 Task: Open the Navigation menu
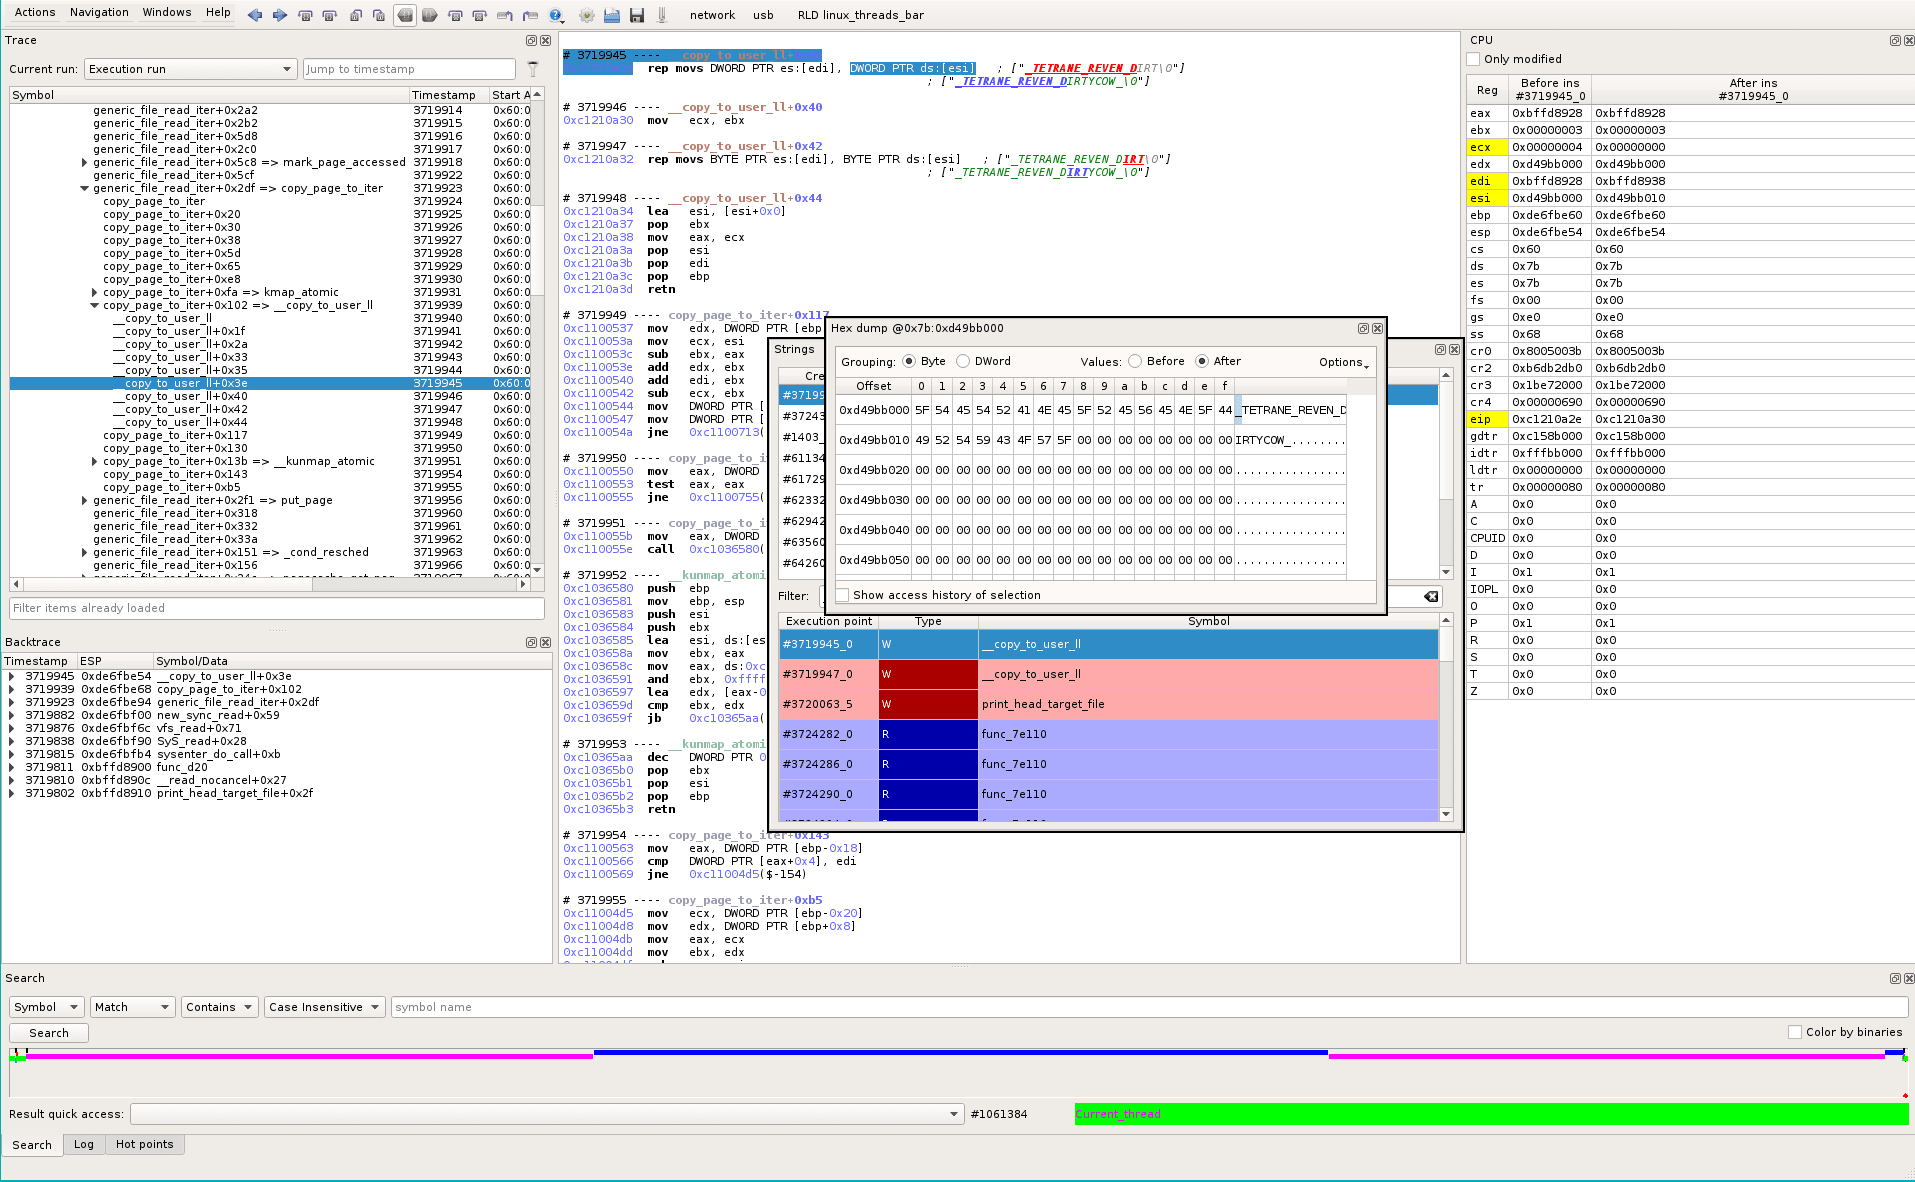[99, 12]
